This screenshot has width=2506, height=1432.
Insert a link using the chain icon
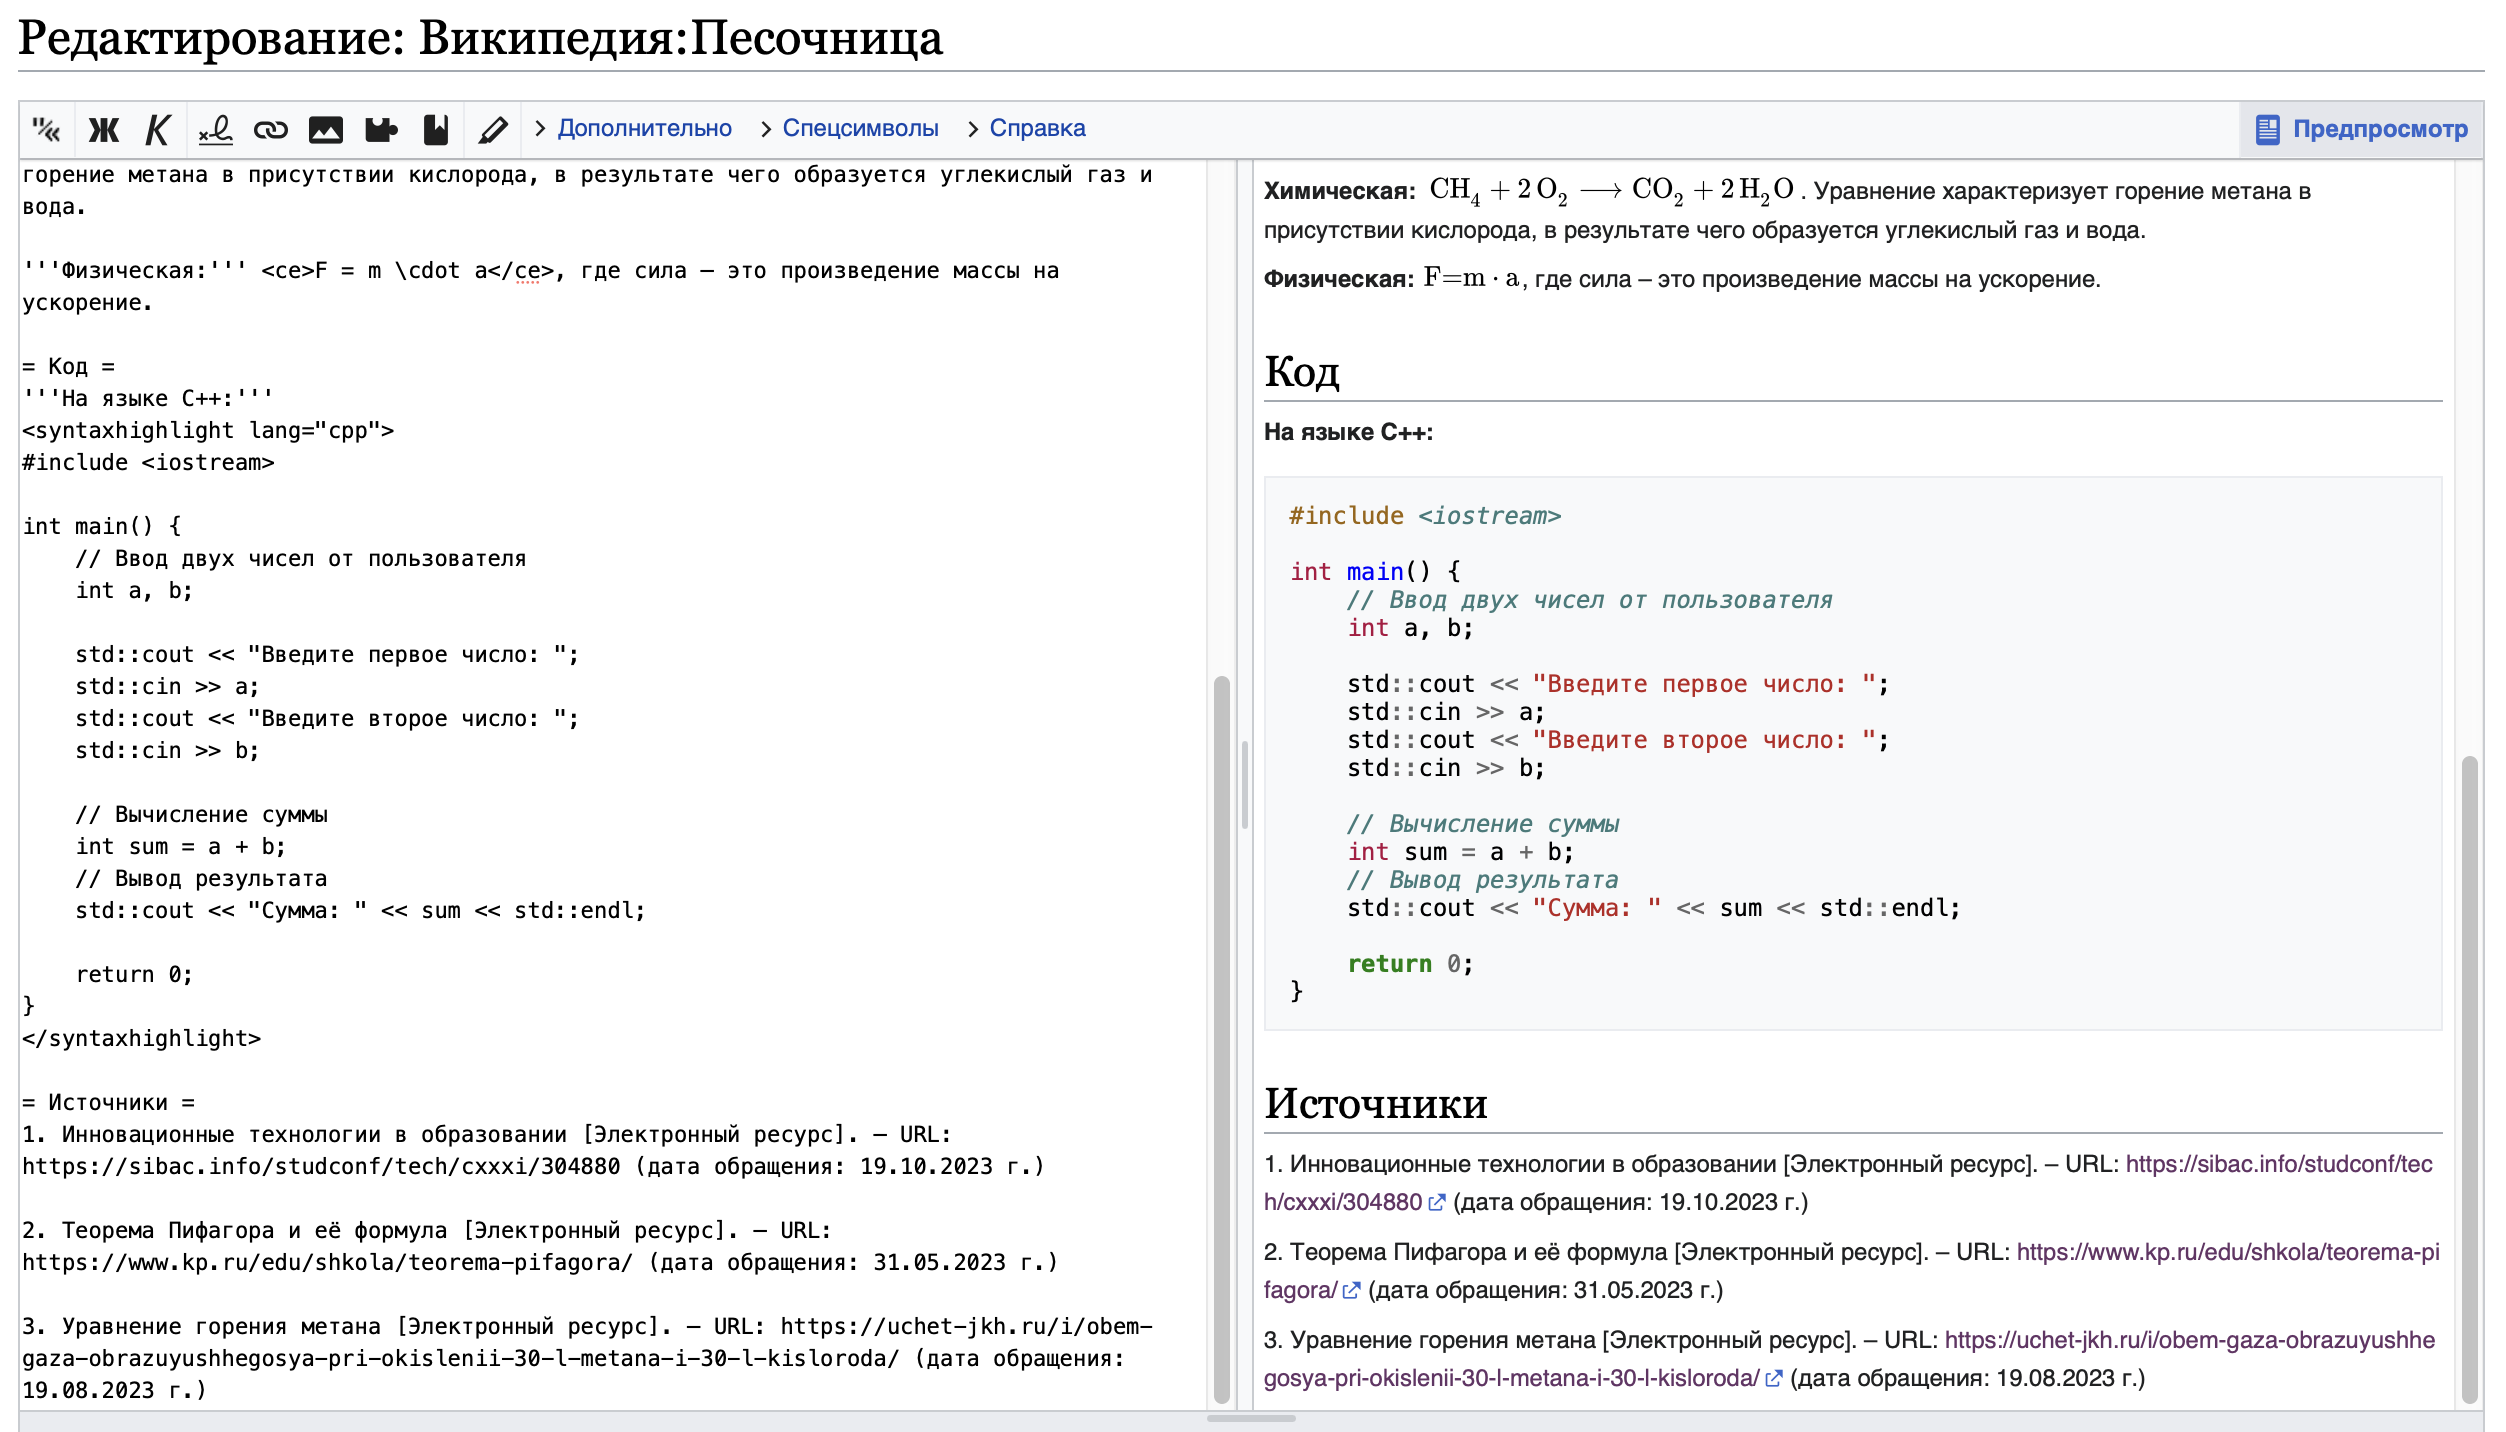click(270, 129)
